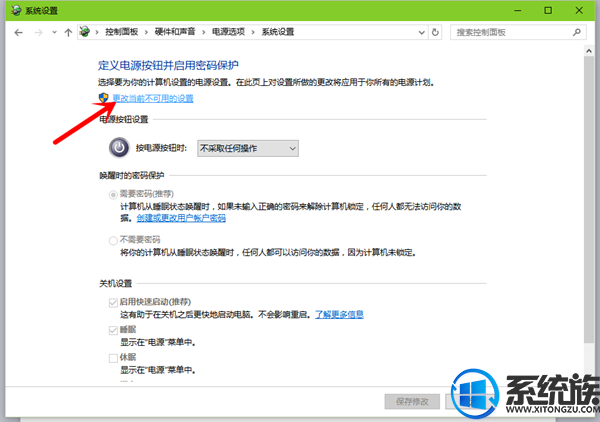Expand the chevron after 控制面板 breadcrumb
This screenshot has width=600, height=422.
[146, 32]
